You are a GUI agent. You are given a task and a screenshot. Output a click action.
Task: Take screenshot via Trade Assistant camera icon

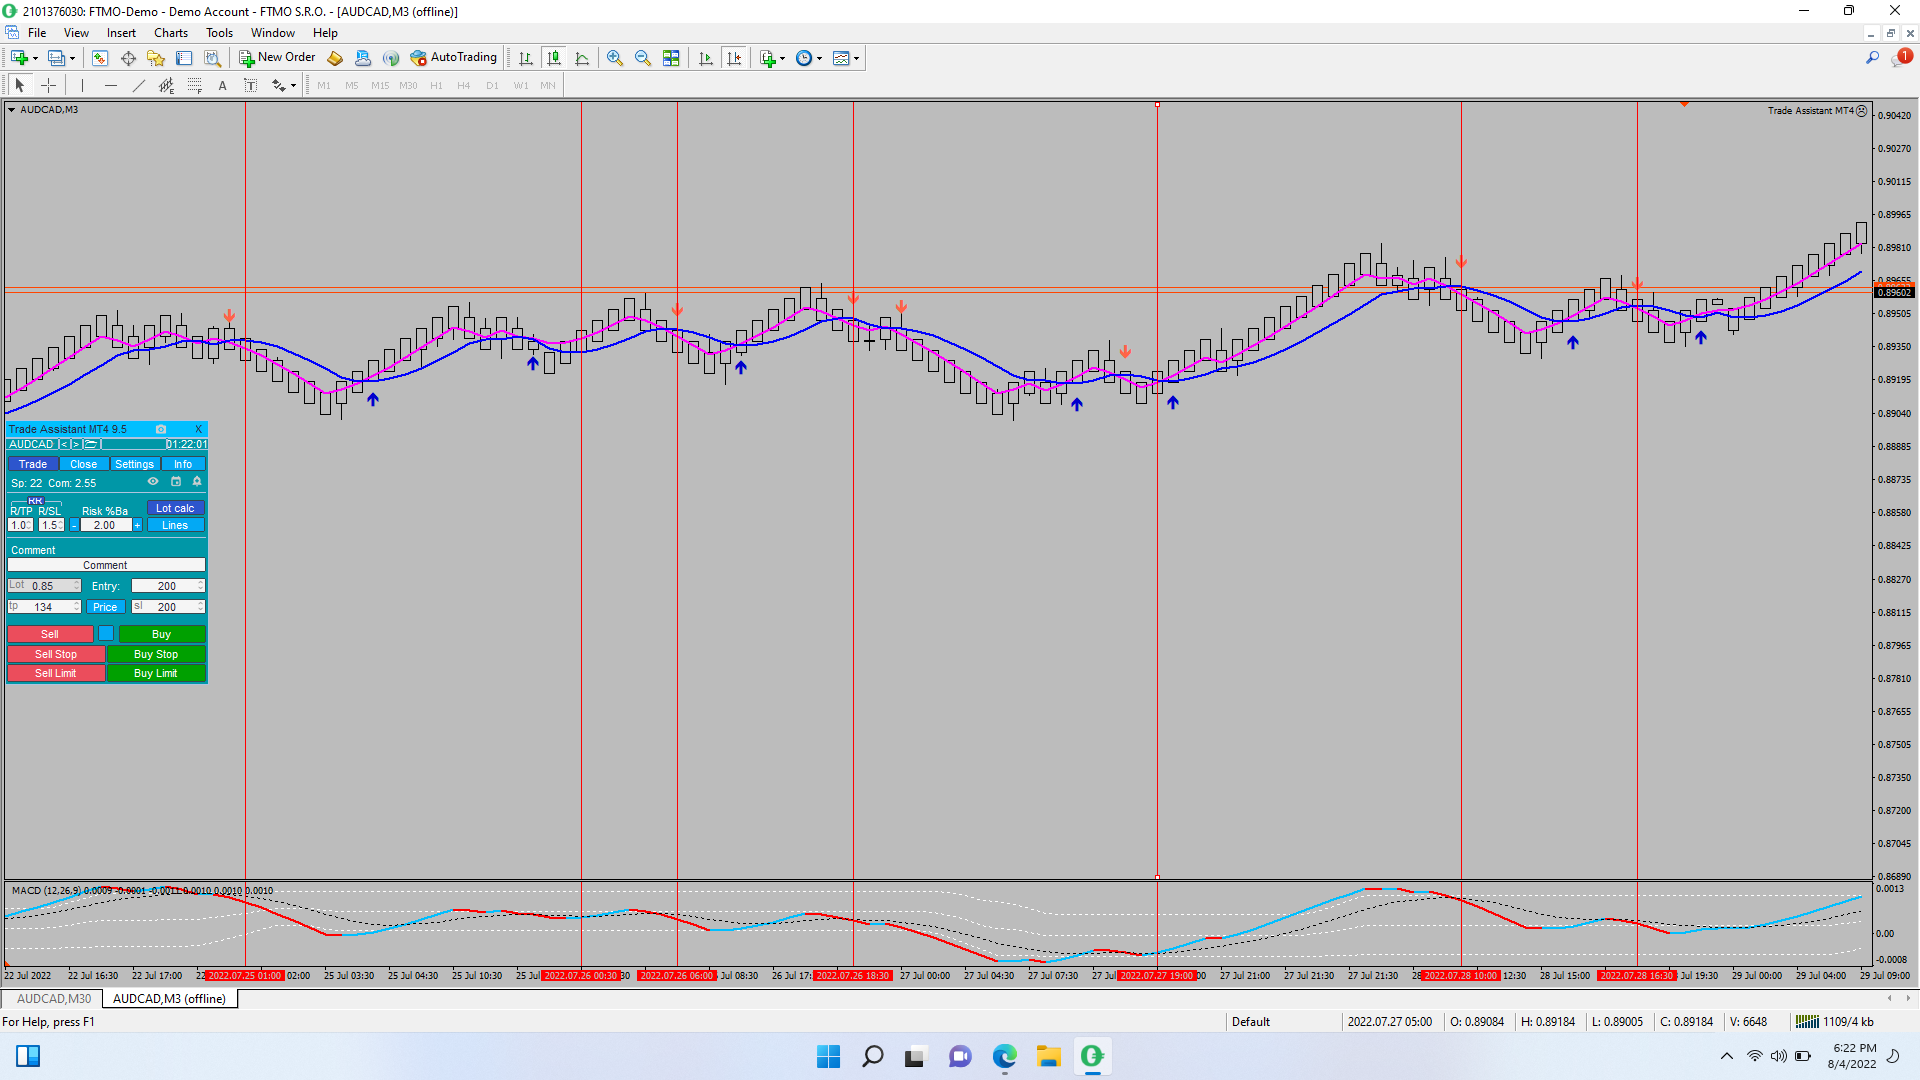point(161,429)
